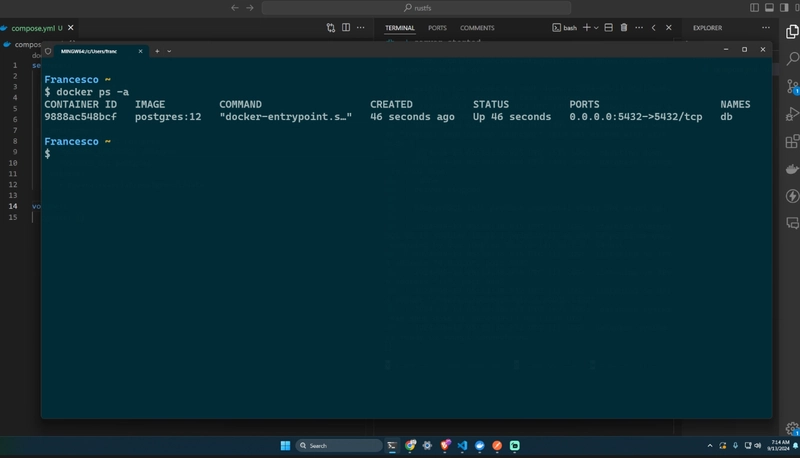The image size is (800, 458).
Task: Click the EXPLORER panel header
Action: tap(707, 28)
